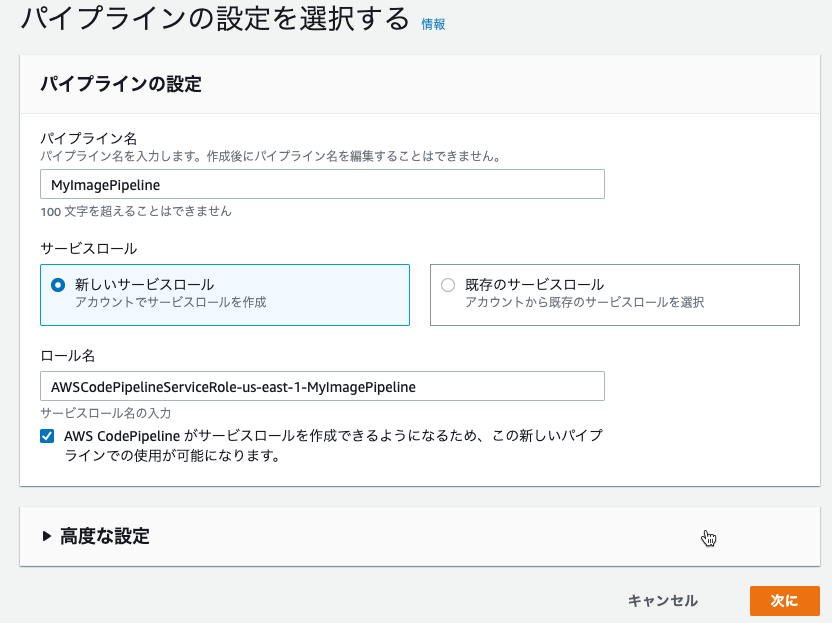The image size is (832, 623).
Task: Click the パイプライン名 field label
Action: coord(89,139)
